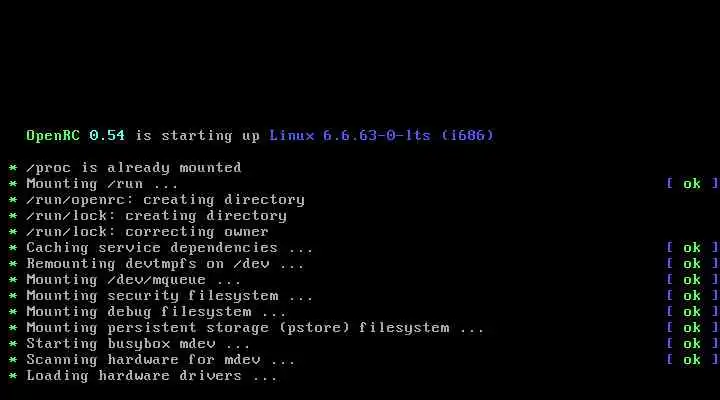Click the (i686) architecture label

pos(467,135)
